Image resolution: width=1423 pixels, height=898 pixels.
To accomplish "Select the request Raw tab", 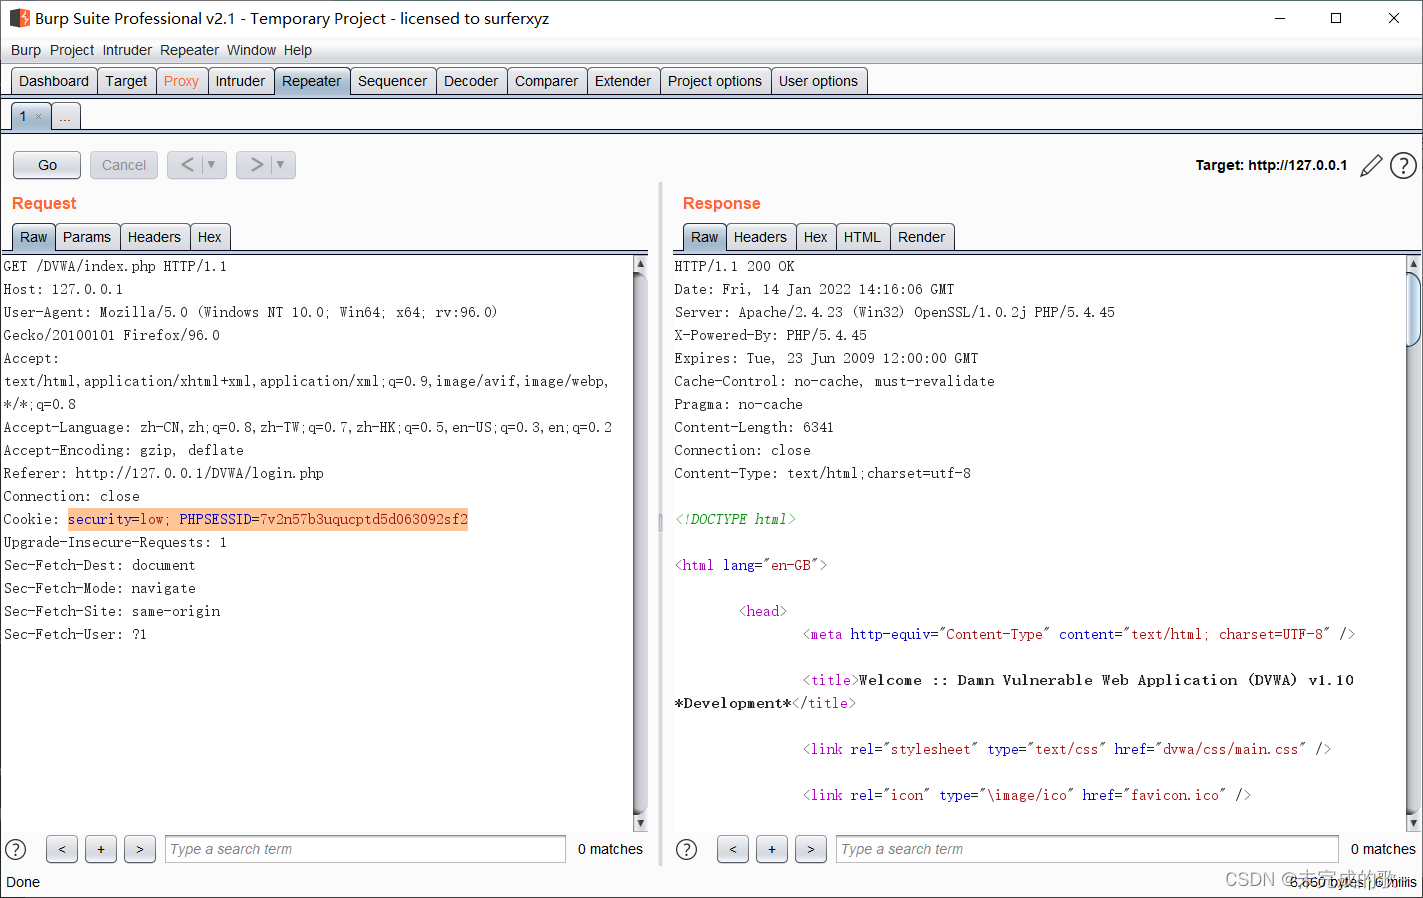I will click(34, 237).
